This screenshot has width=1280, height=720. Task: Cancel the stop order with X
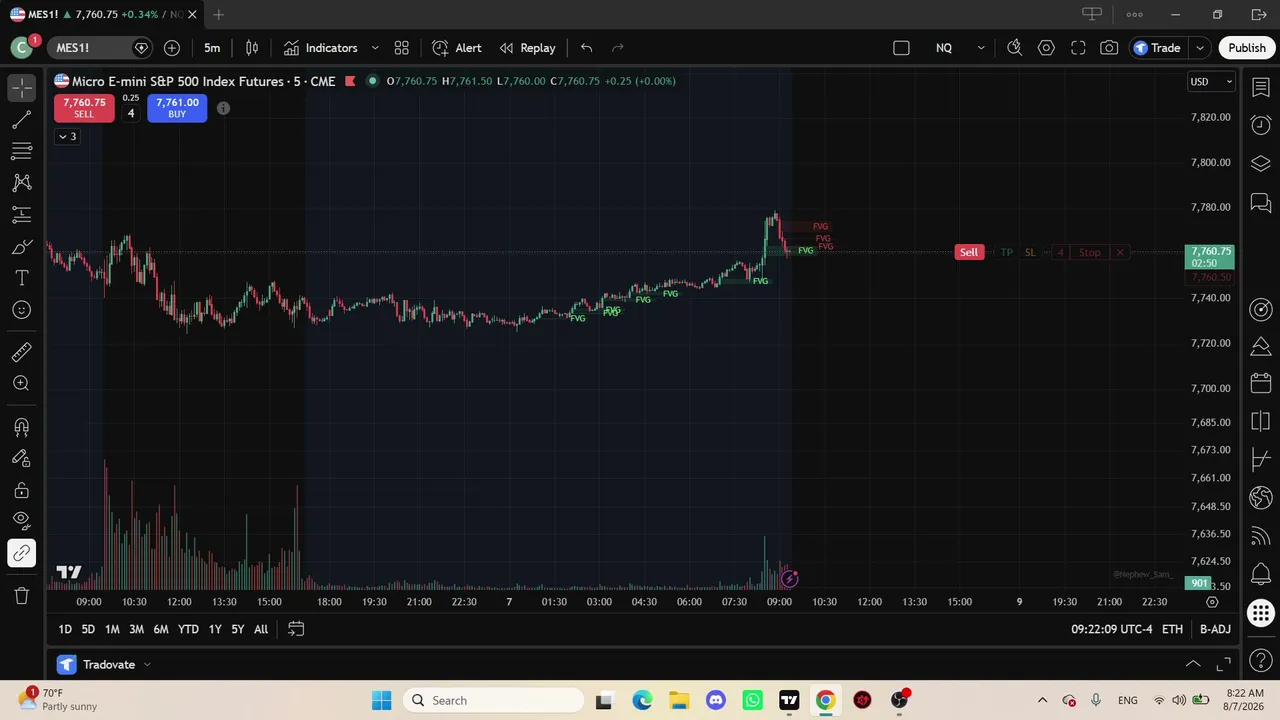pos(1120,252)
